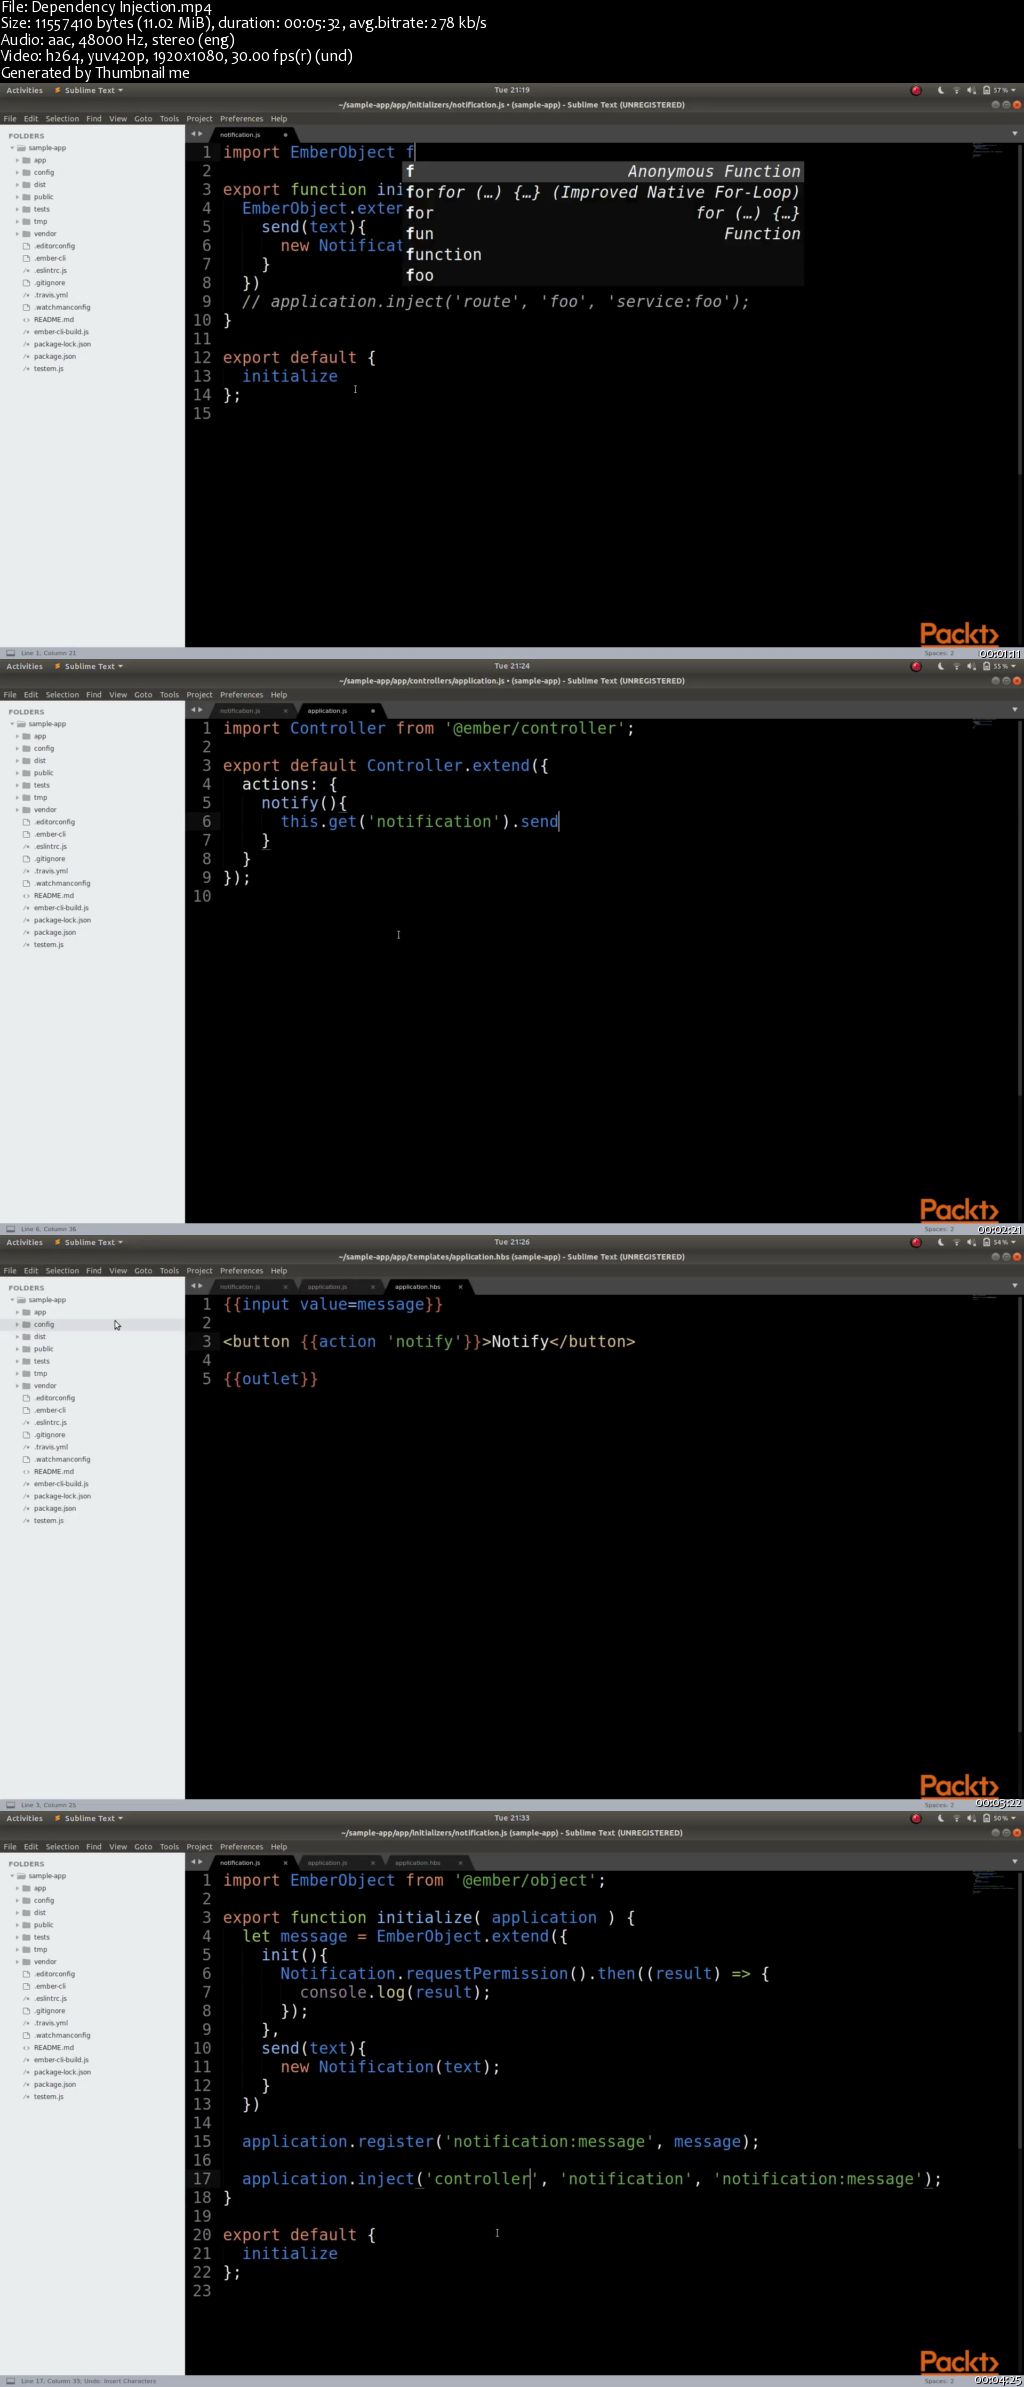The height and width of the screenshot is (2387, 1024).
Task: Click the tab navigation arrows in the 21:19 frame
Action: coord(197,134)
